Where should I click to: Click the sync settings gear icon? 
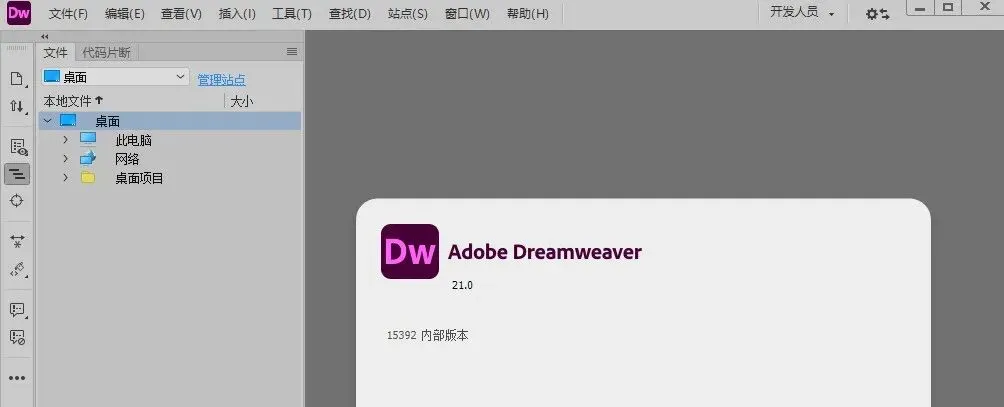[877, 13]
